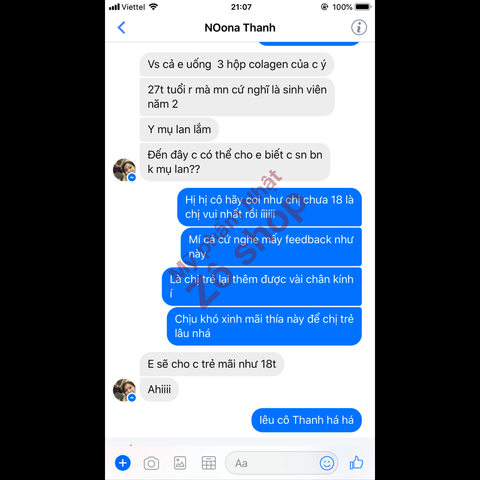This screenshot has height=480, width=480.
Task: Send a thumbs-up like
Action: point(356,463)
